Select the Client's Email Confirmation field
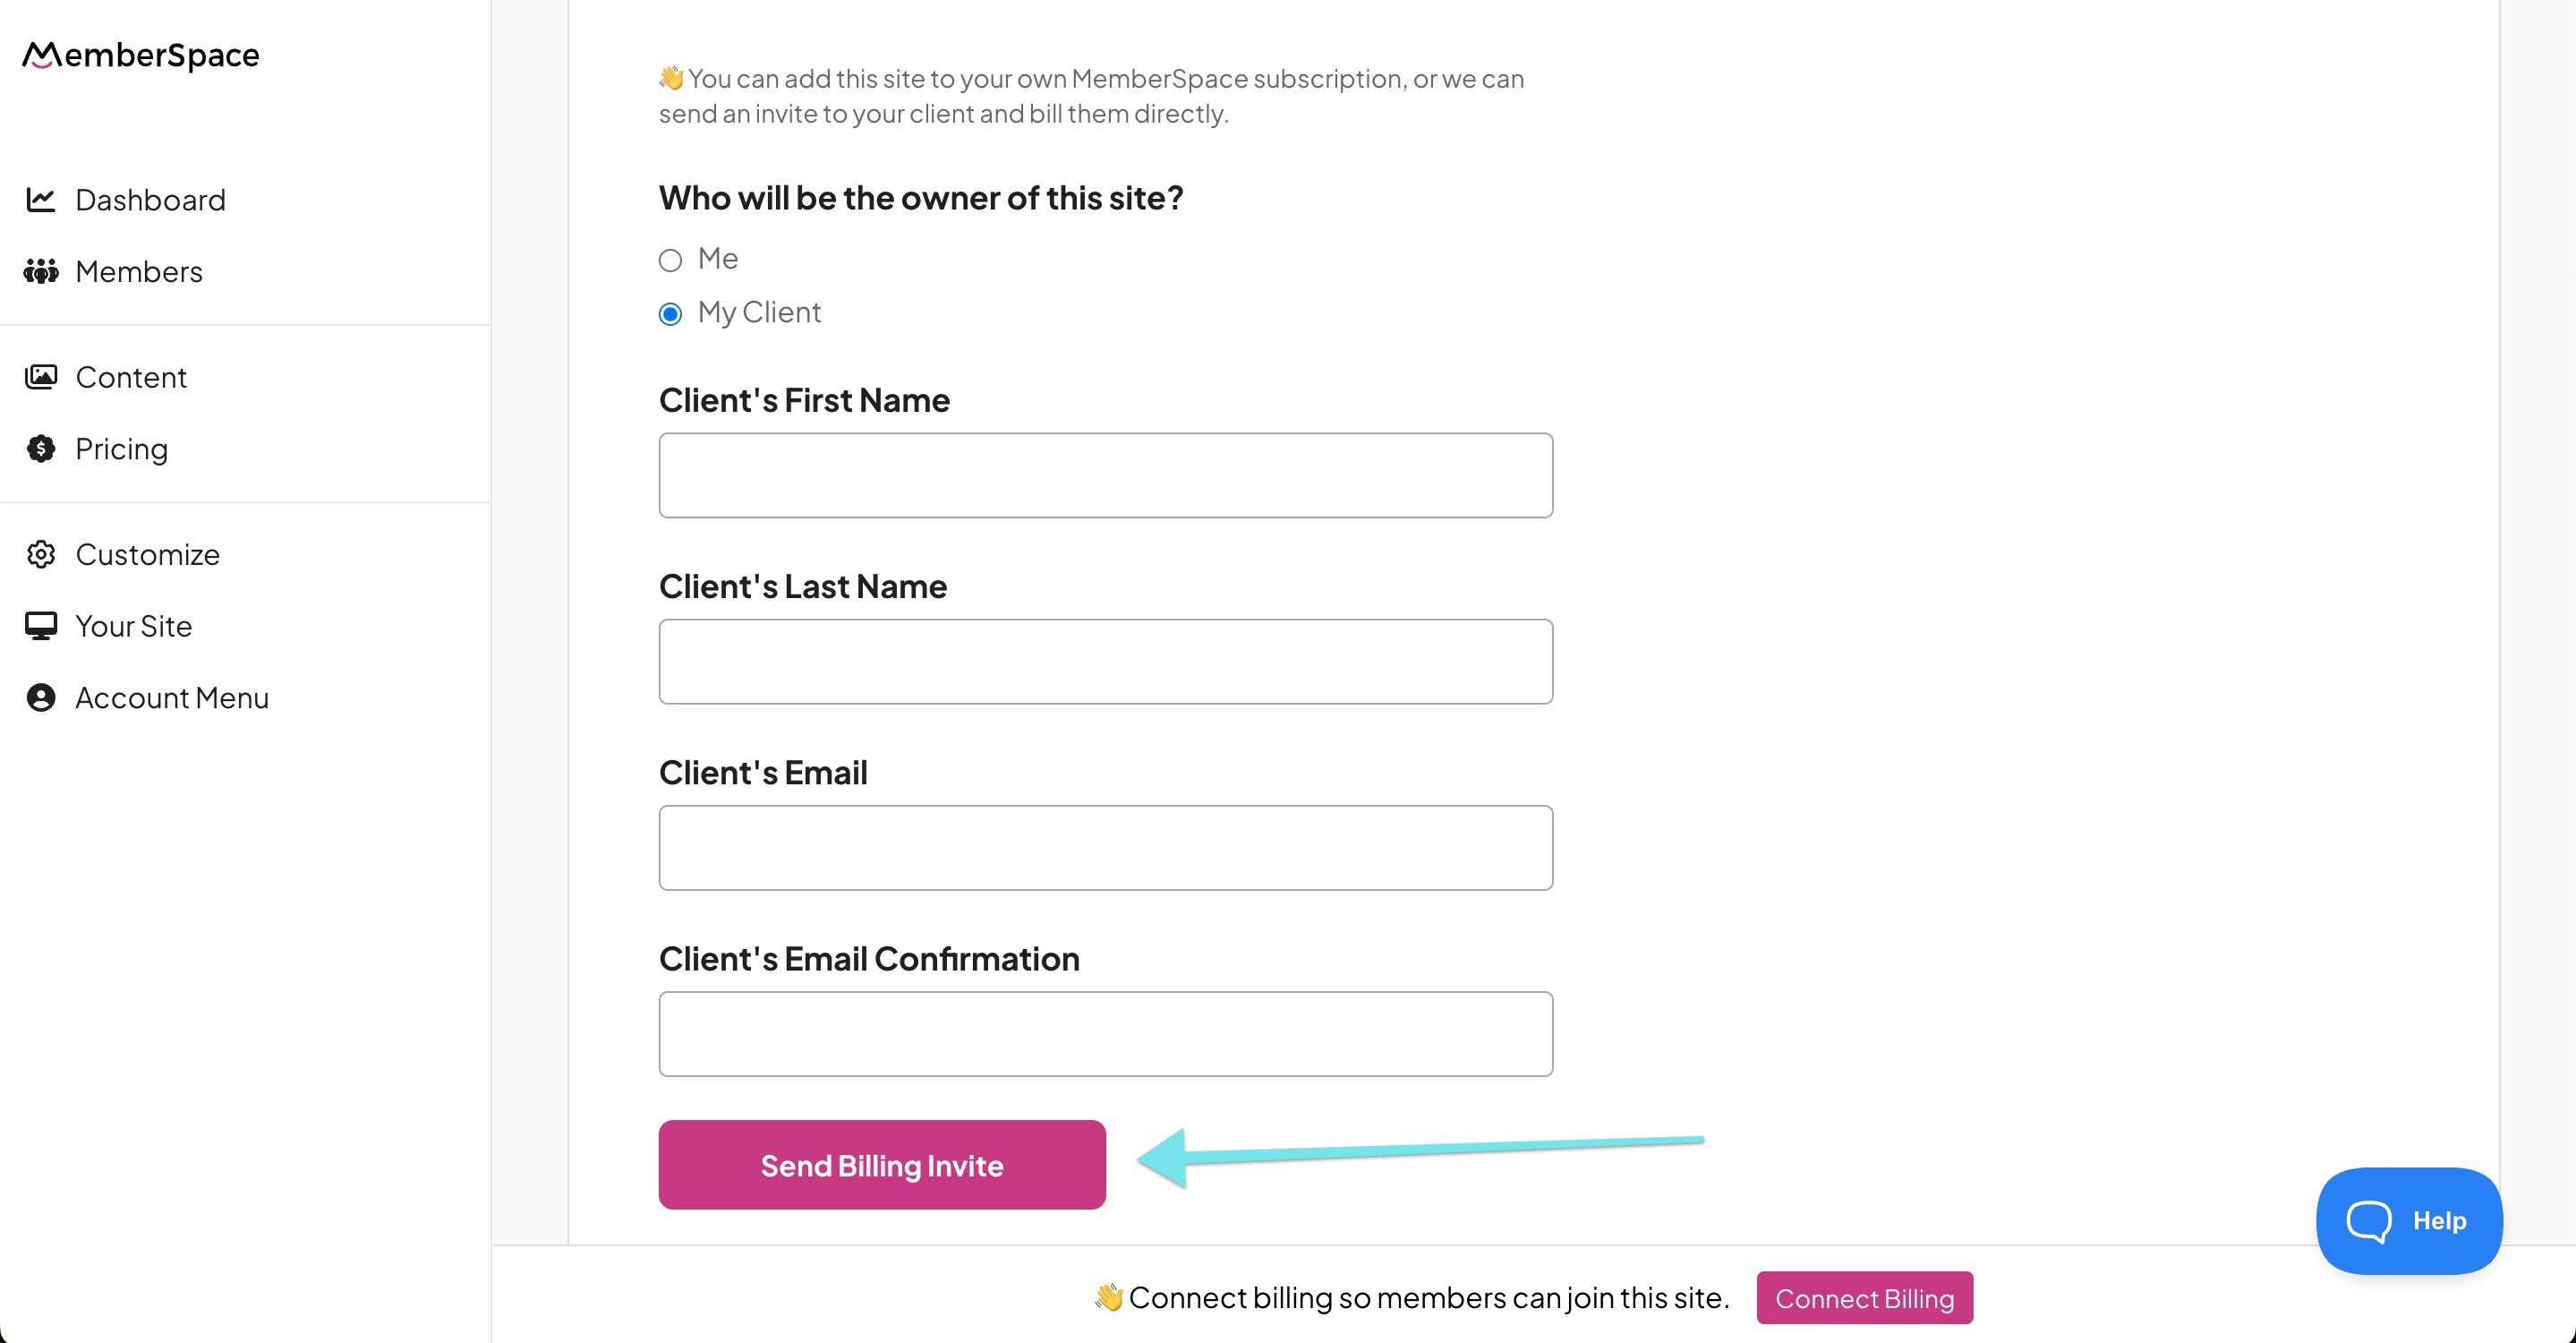The image size is (2576, 1343). tap(1105, 1034)
